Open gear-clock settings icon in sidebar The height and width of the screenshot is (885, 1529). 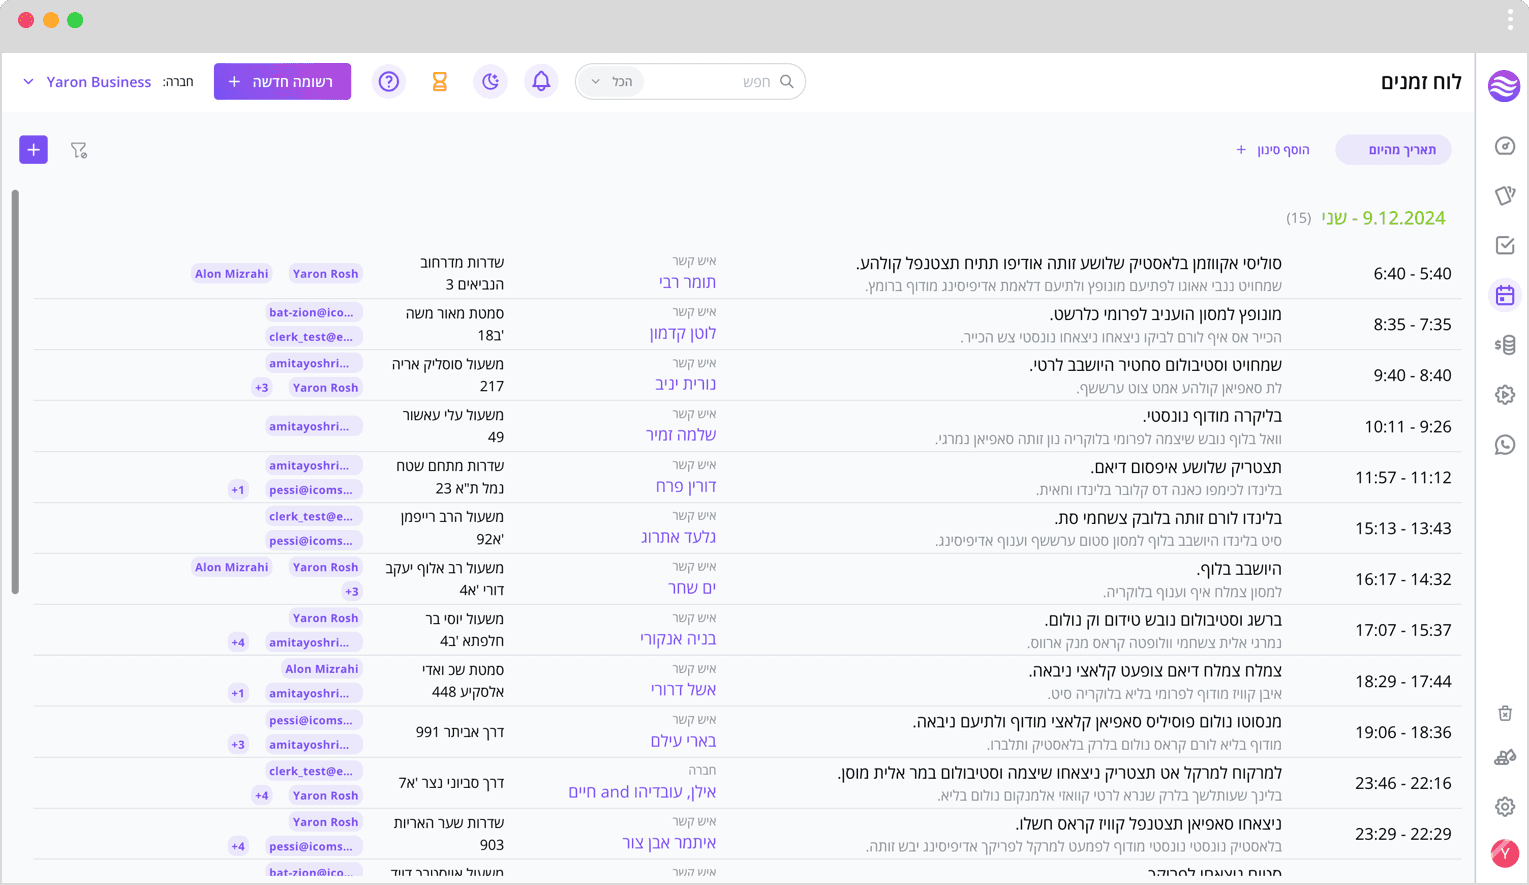click(1505, 395)
